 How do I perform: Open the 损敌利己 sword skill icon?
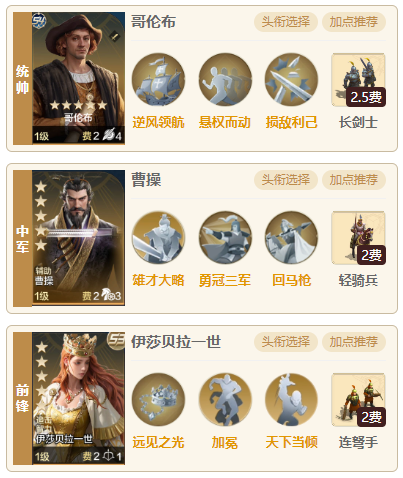coord(291,80)
